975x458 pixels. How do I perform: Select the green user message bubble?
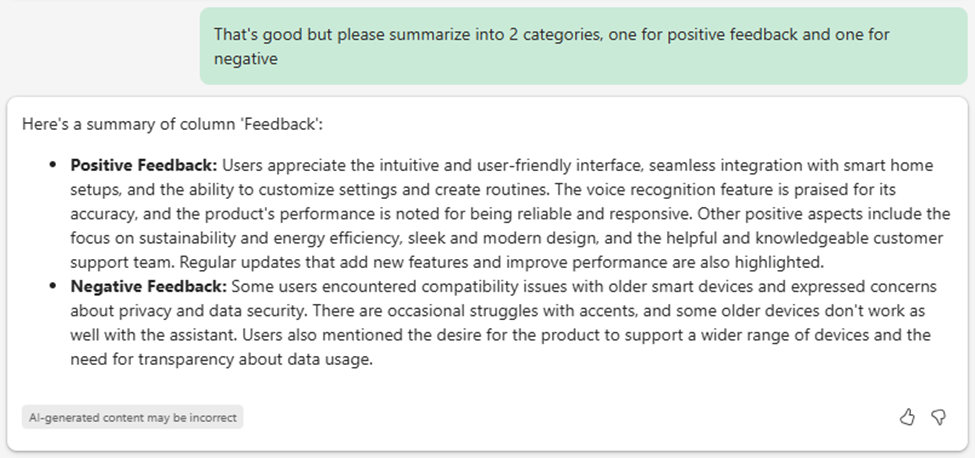pos(582,47)
